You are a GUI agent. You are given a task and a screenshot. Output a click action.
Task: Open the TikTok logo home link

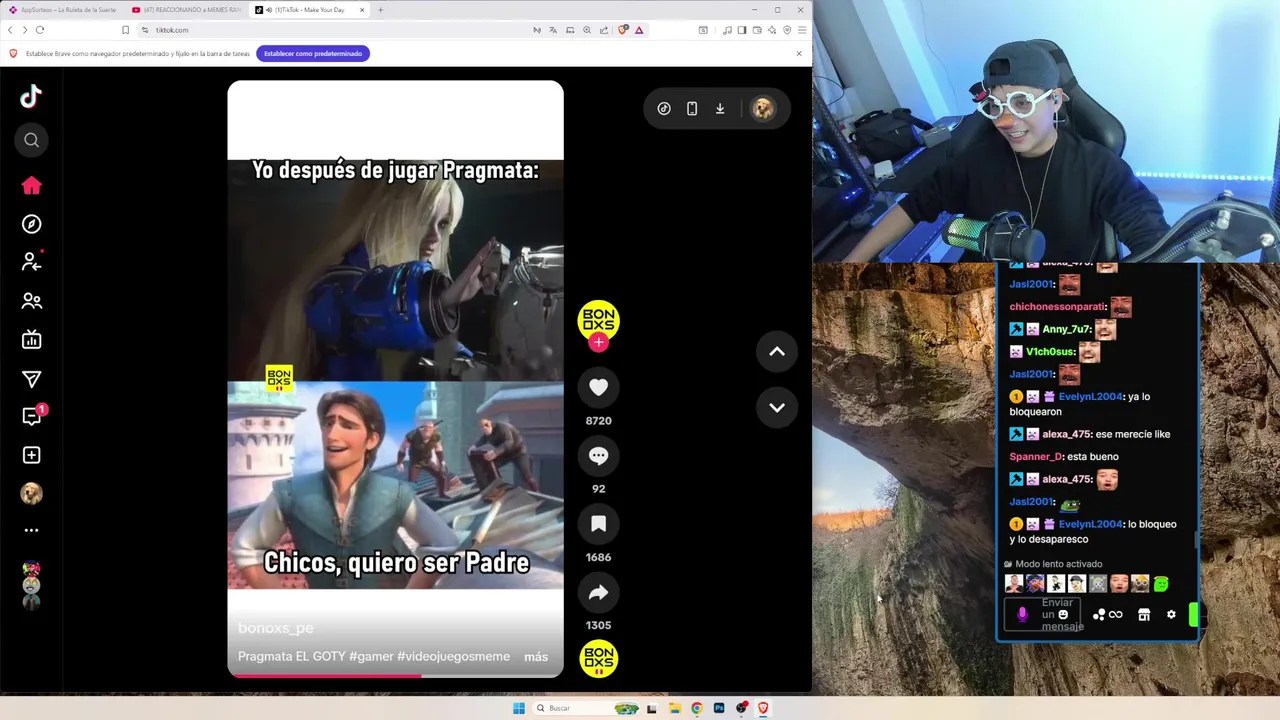[x=31, y=96]
